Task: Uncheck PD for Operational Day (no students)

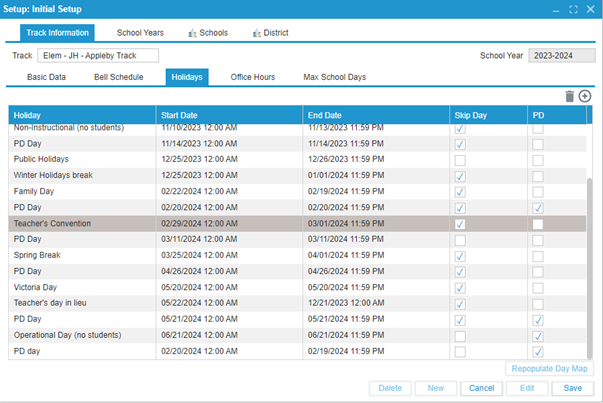Action: pos(538,336)
